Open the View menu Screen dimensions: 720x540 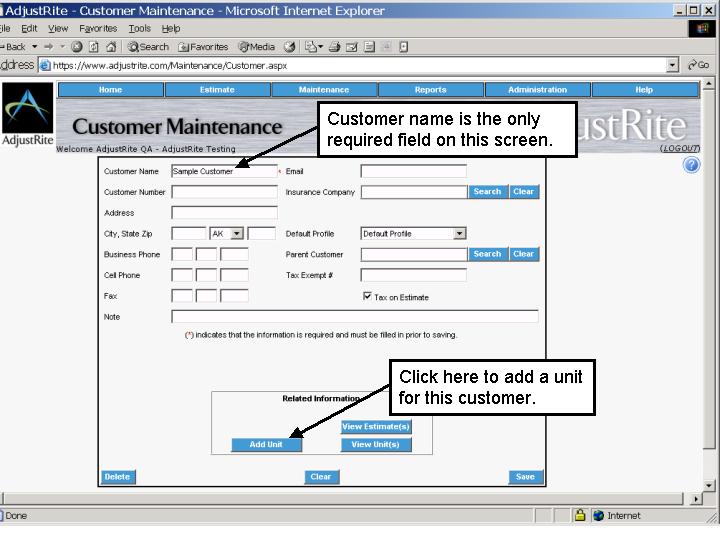[x=58, y=28]
